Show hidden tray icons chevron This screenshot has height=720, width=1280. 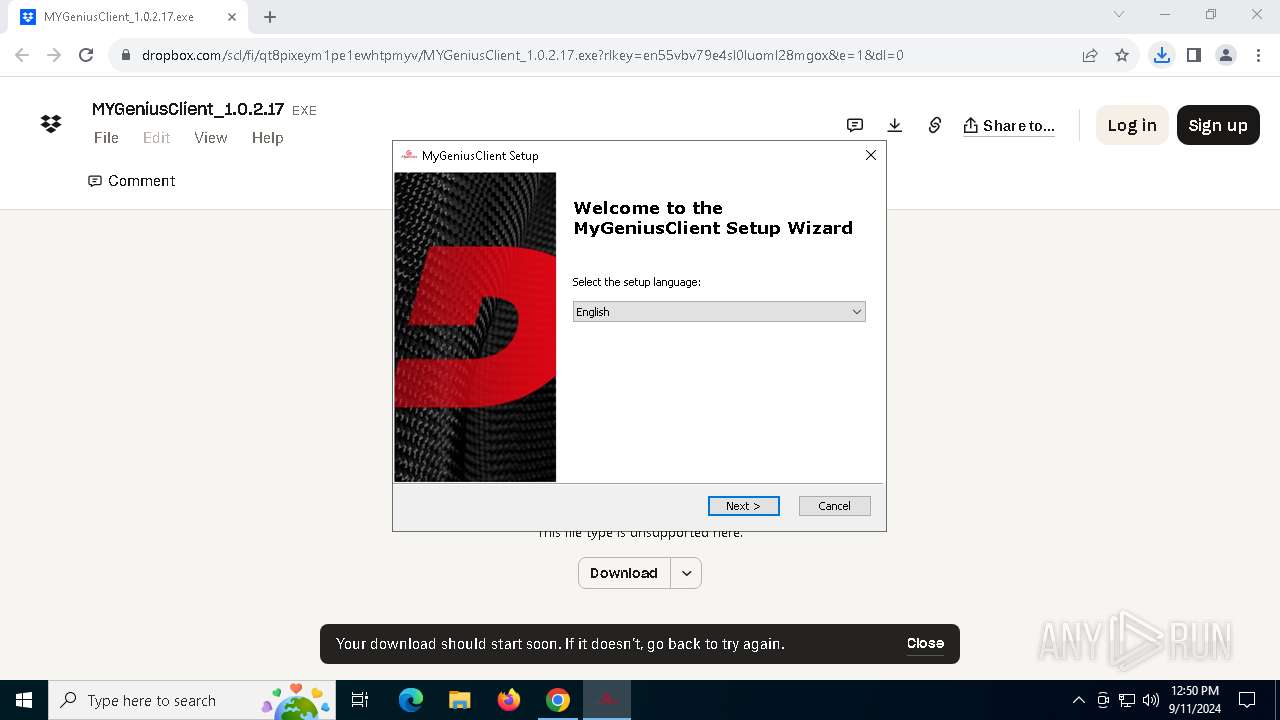[x=1078, y=700]
